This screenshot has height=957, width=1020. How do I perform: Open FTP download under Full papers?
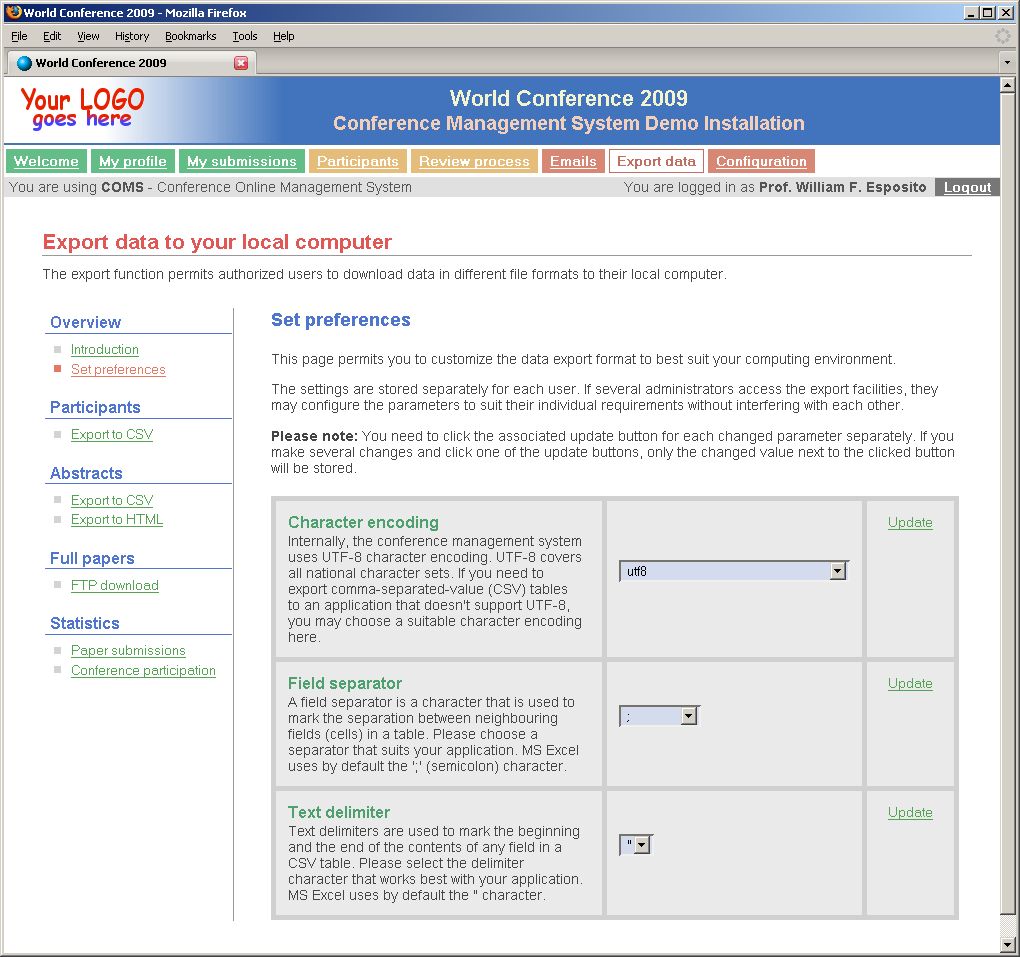114,586
